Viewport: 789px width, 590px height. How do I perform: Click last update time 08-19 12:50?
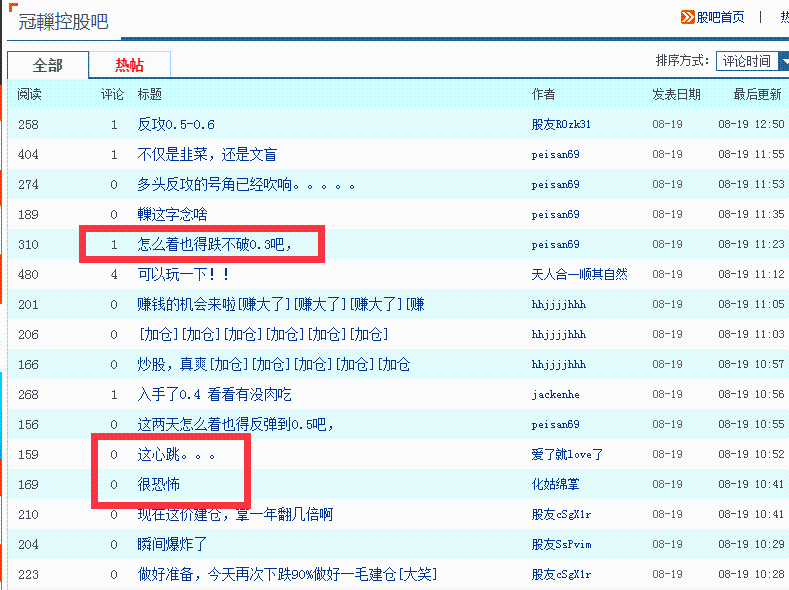[x=751, y=124]
